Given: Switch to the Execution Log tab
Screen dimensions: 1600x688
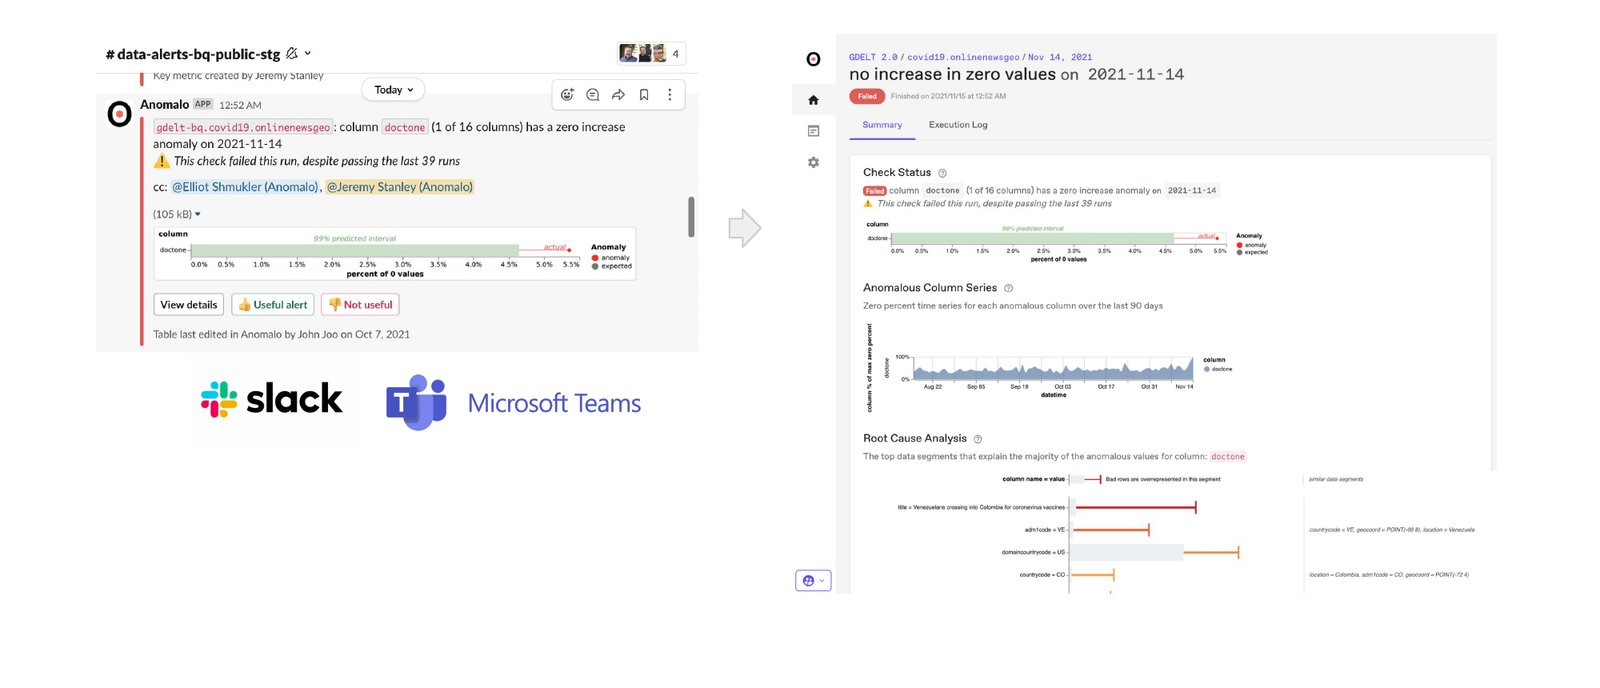Looking at the screenshot, I should coord(958,125).
